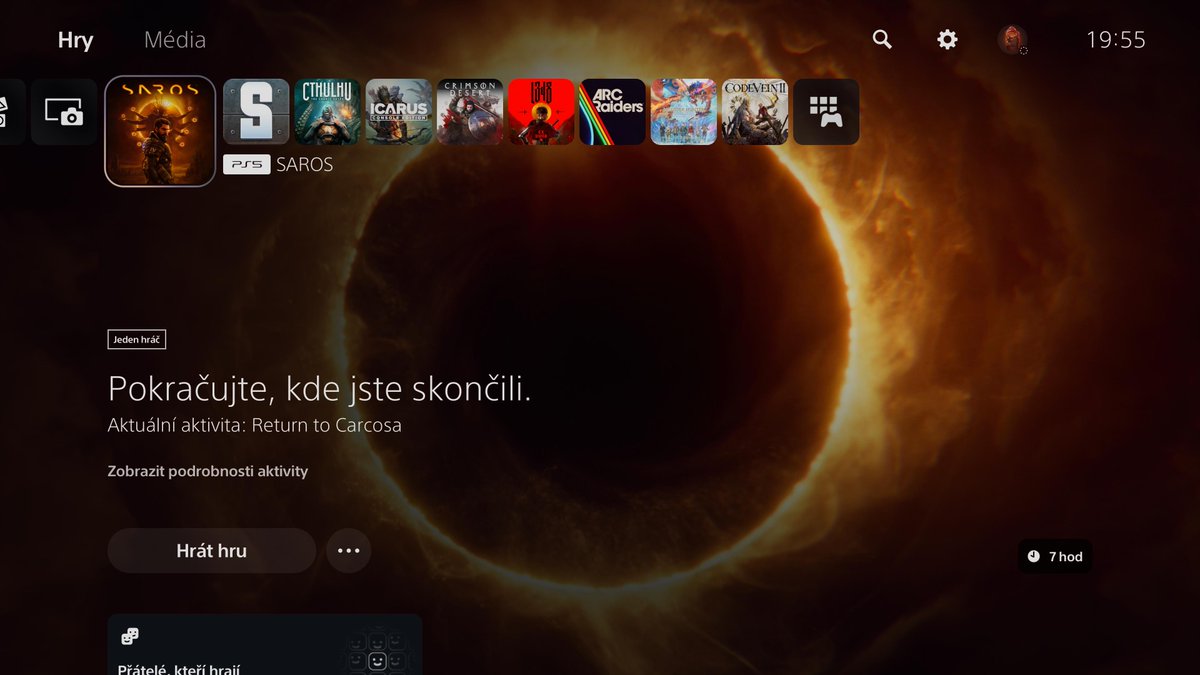This screenshot has width=1200, height=675.
Task: Open the search magnifier icon
Action: coord(882,40)
